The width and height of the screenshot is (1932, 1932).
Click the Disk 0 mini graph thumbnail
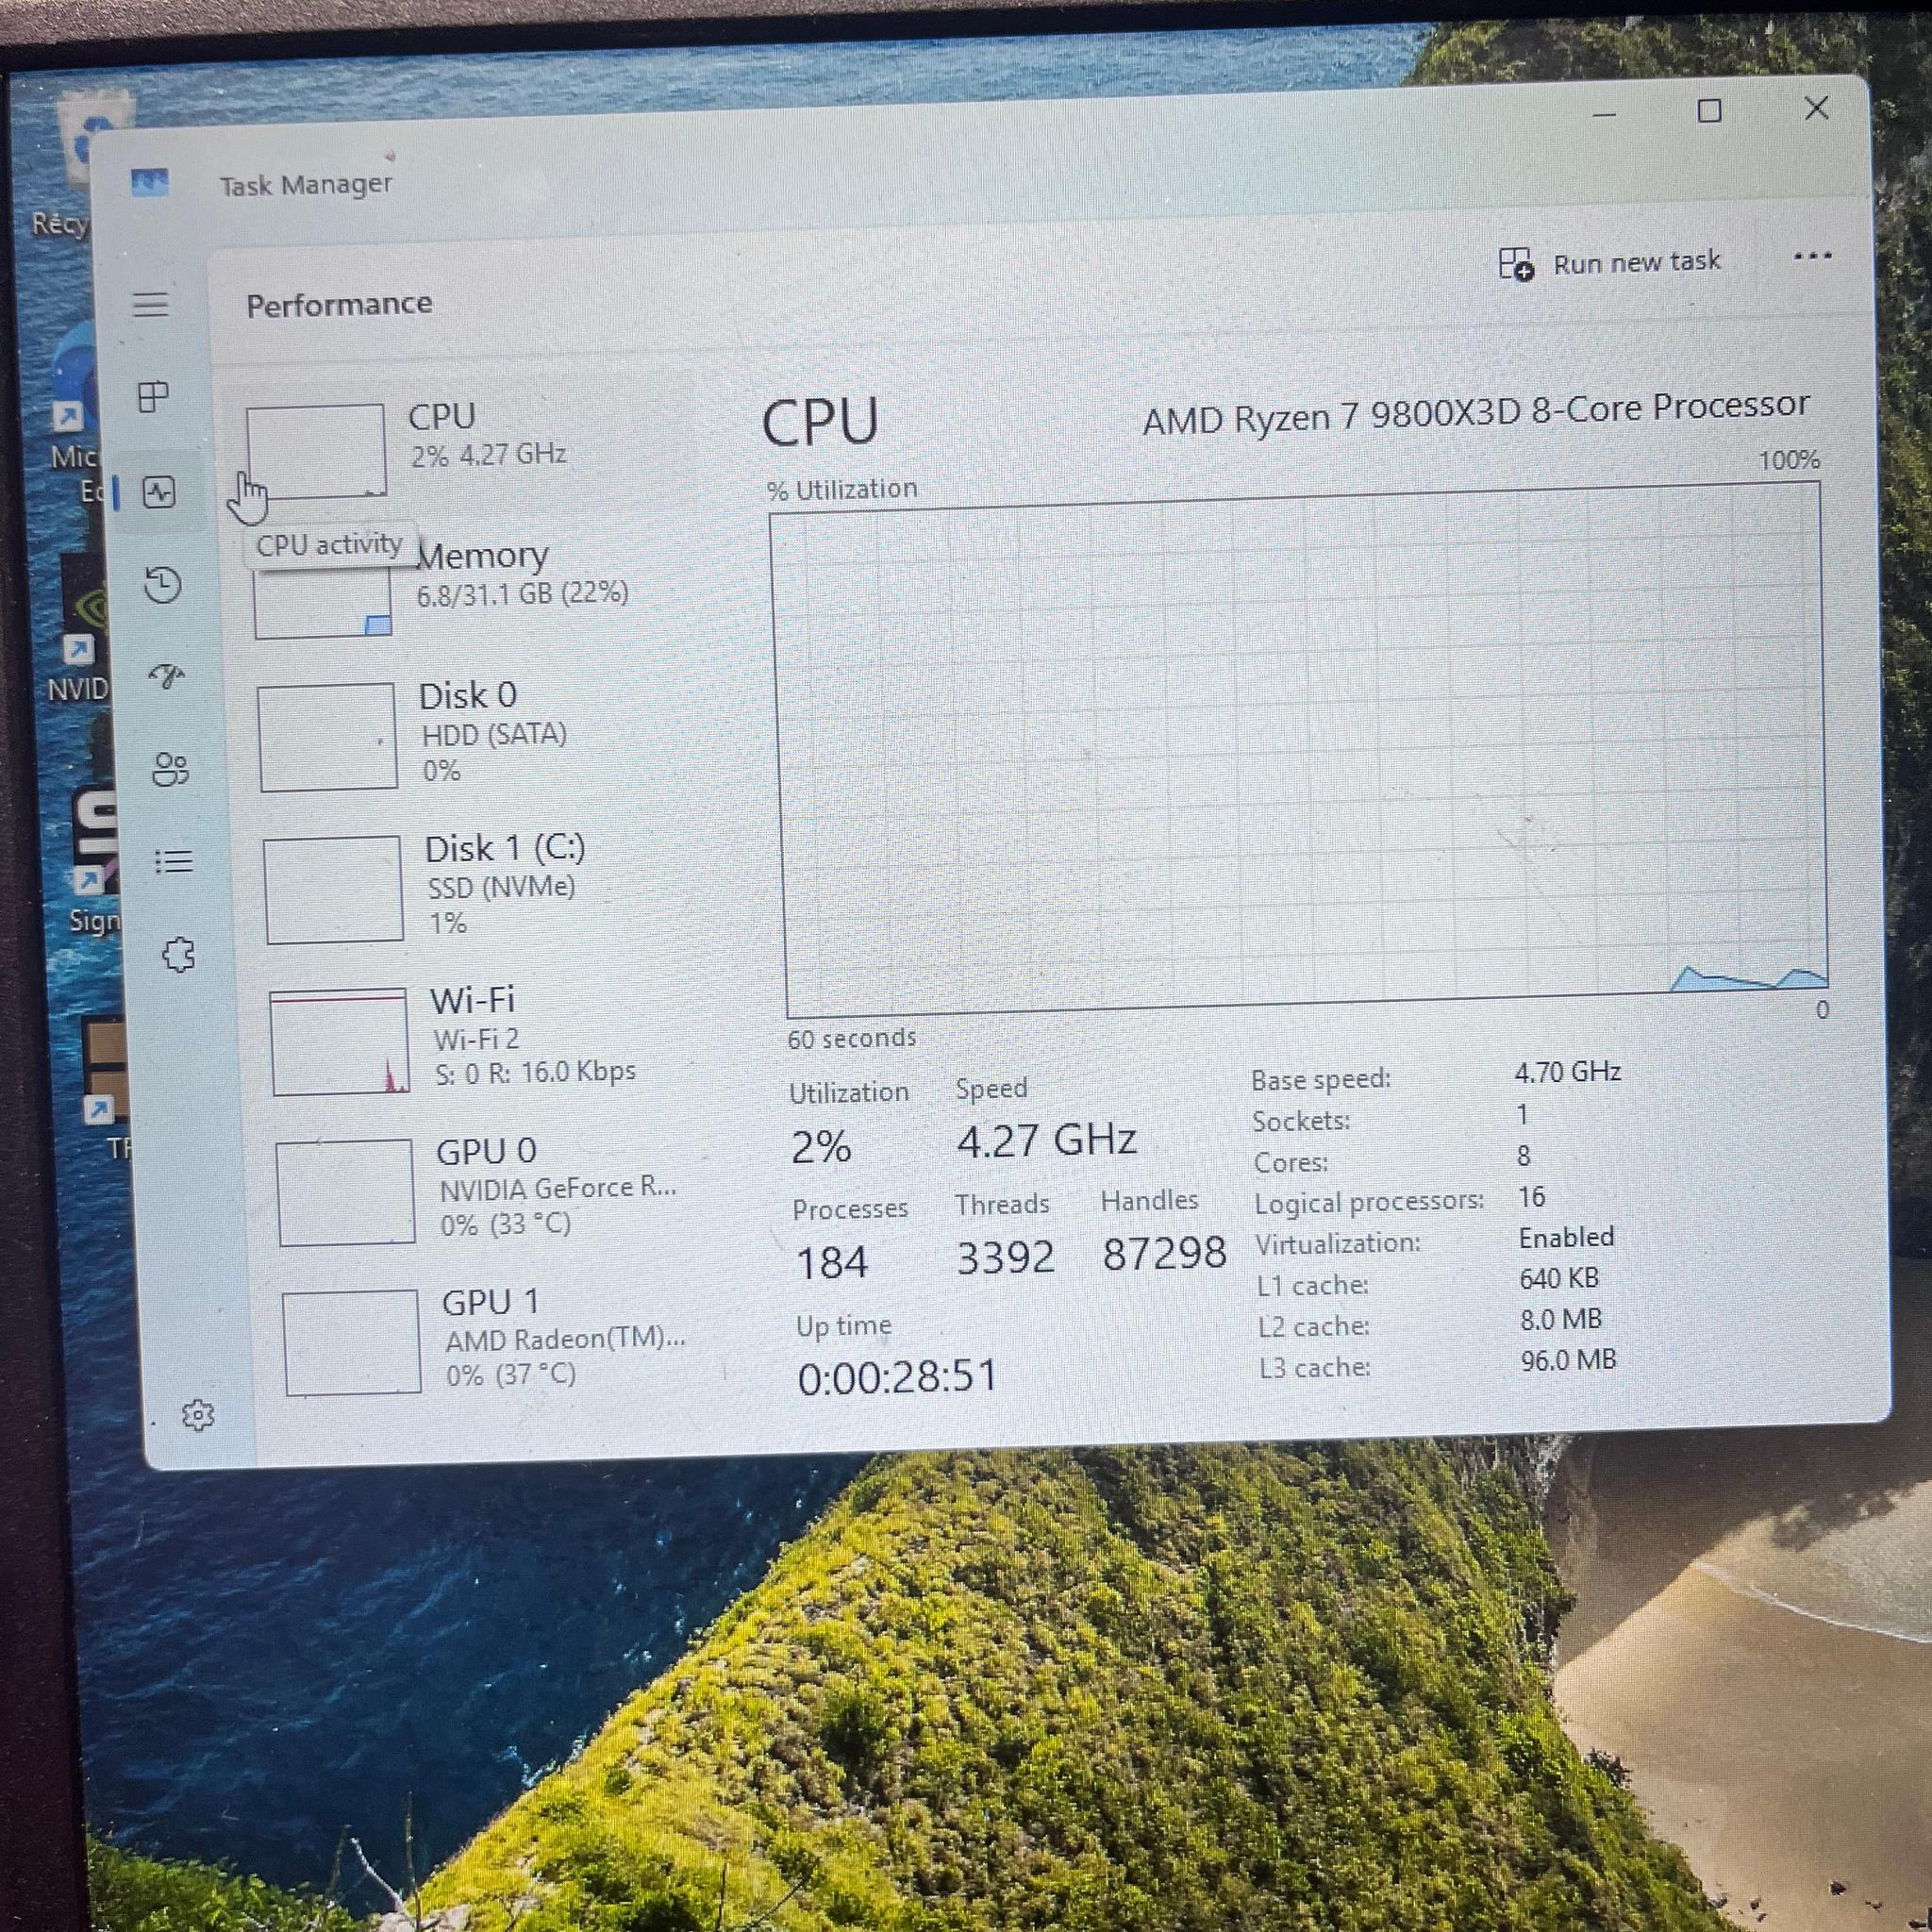(328, 737)
